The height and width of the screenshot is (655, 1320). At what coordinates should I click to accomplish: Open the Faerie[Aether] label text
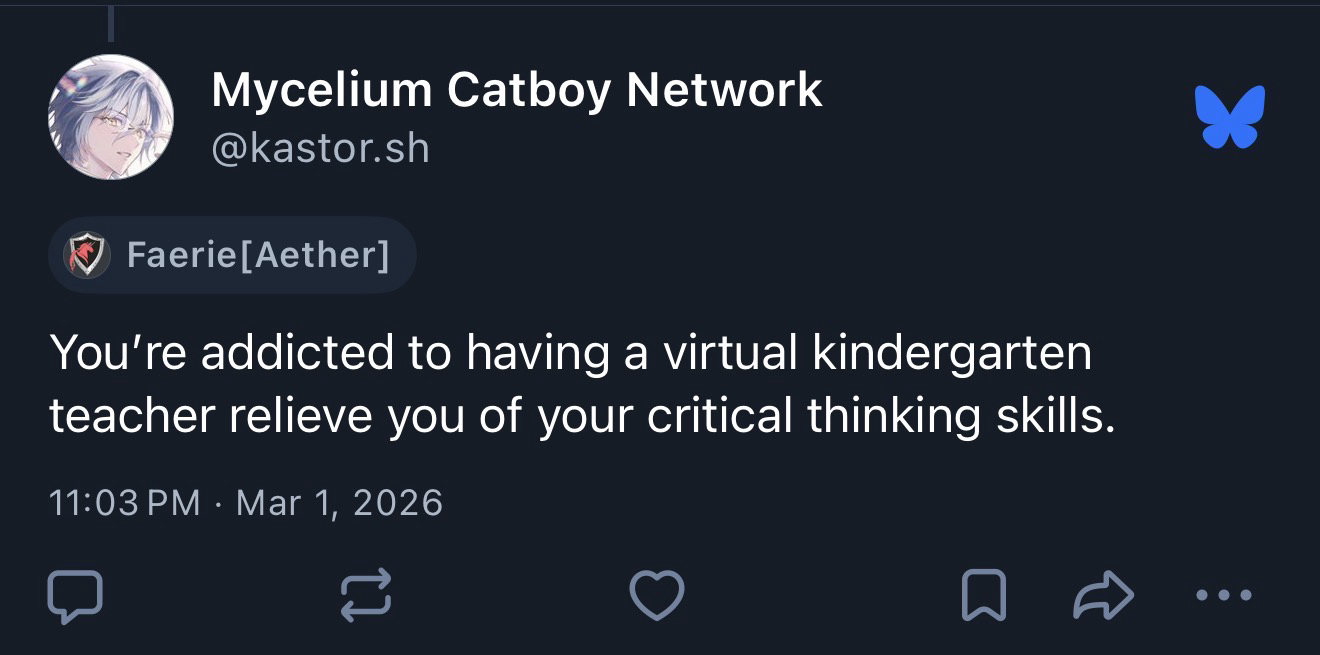tap(258, 255)
